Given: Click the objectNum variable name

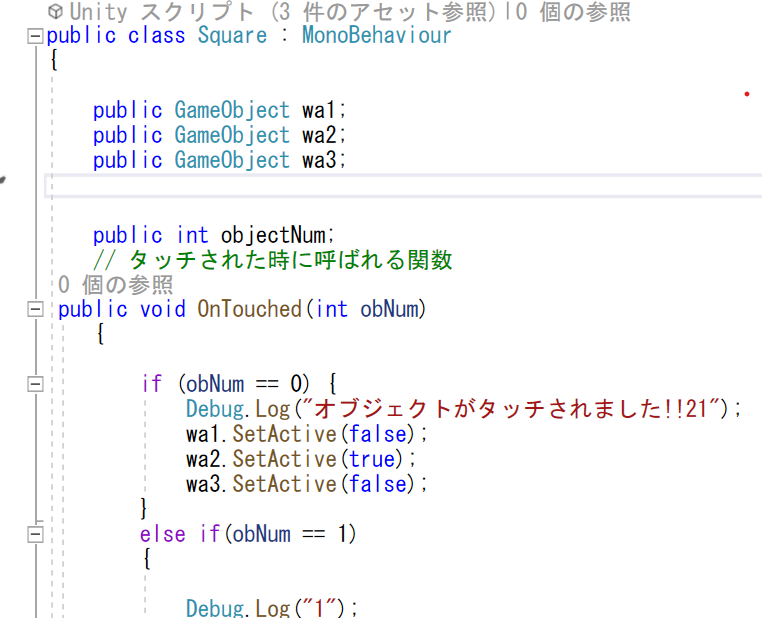Looking at the screenshot, I should (x=273, y=235).
